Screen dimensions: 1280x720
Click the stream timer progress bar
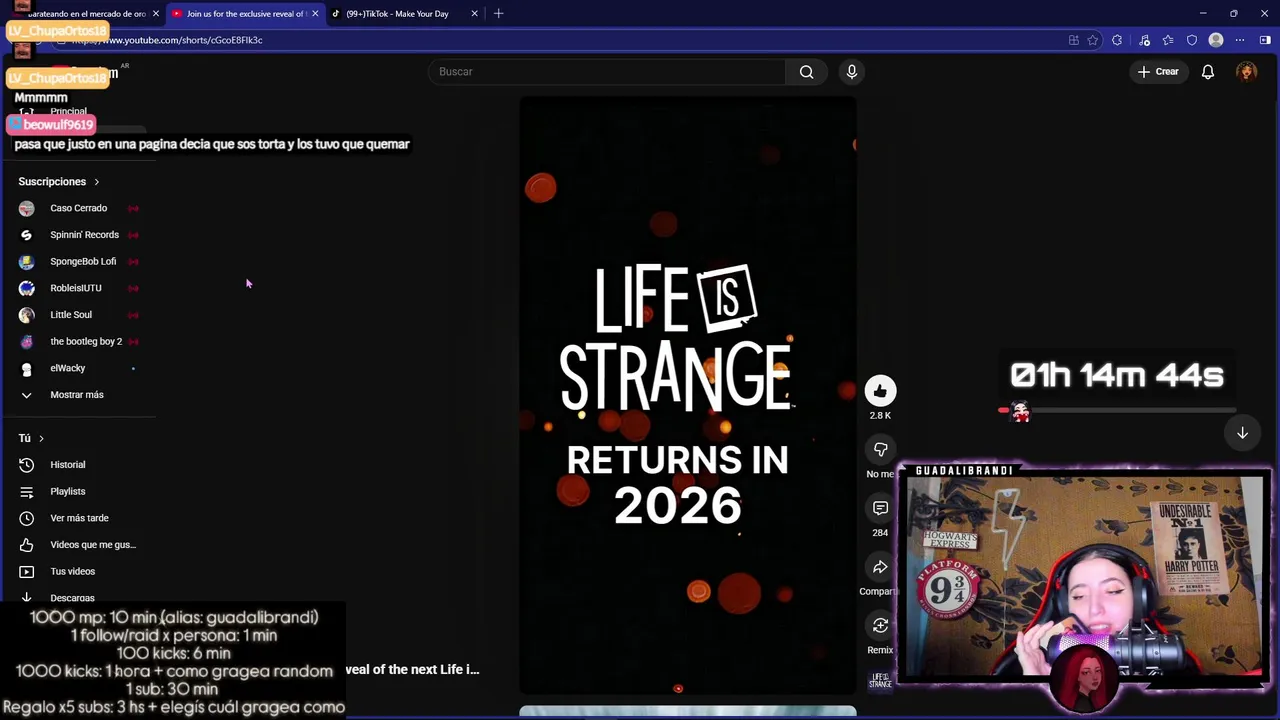tap(1118, 410)
